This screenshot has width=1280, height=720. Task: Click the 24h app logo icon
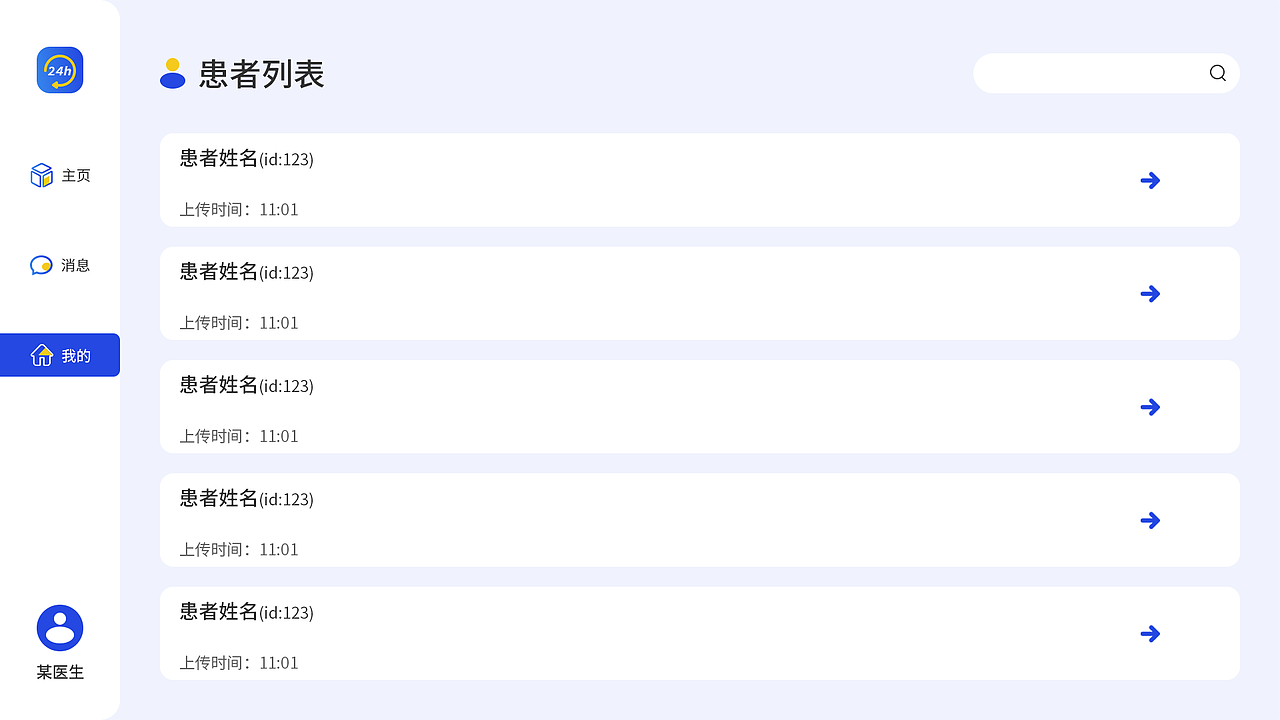click(59, 70)
